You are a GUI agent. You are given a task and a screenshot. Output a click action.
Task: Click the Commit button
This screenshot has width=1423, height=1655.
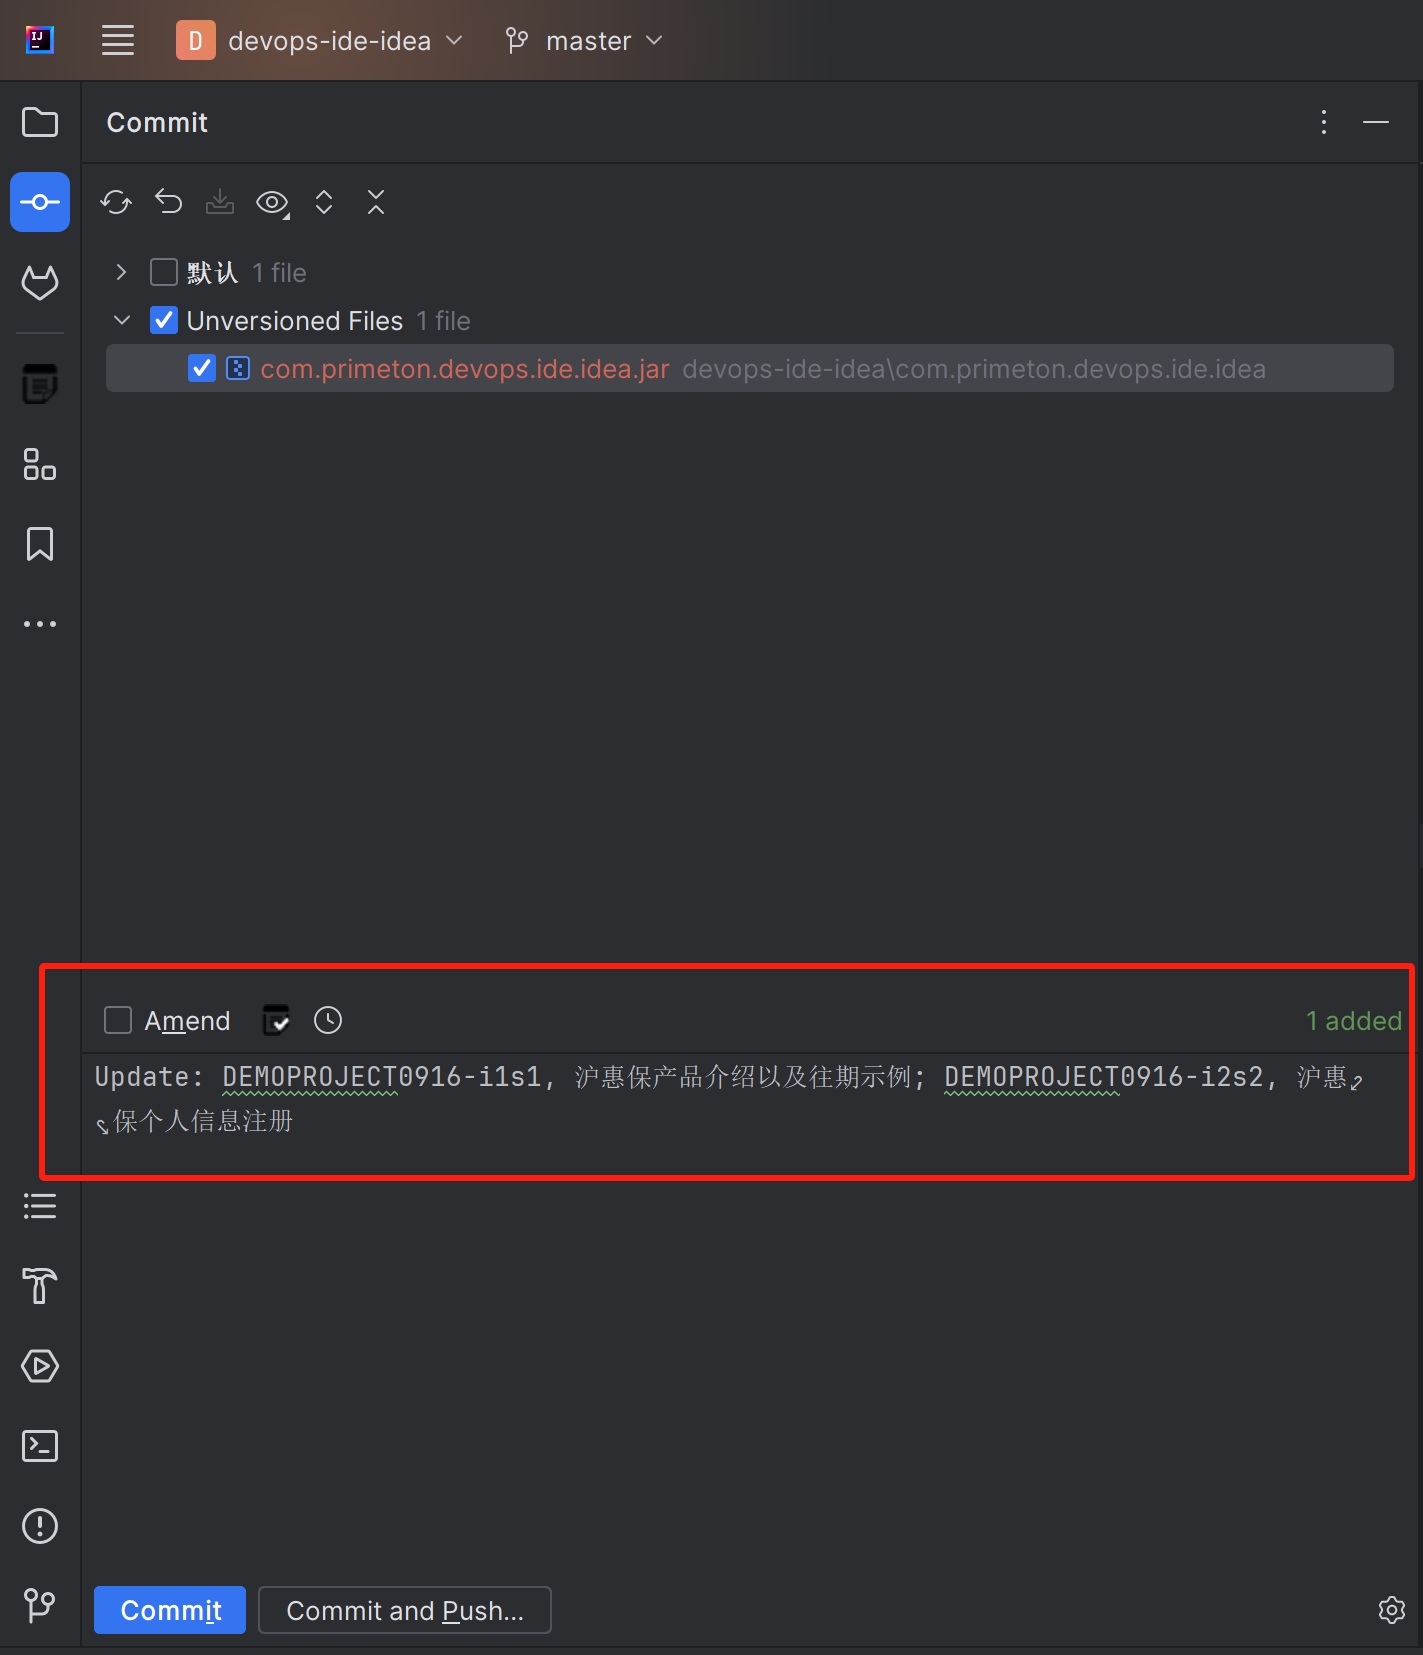pyautogui.click(x=170, y=1610)
